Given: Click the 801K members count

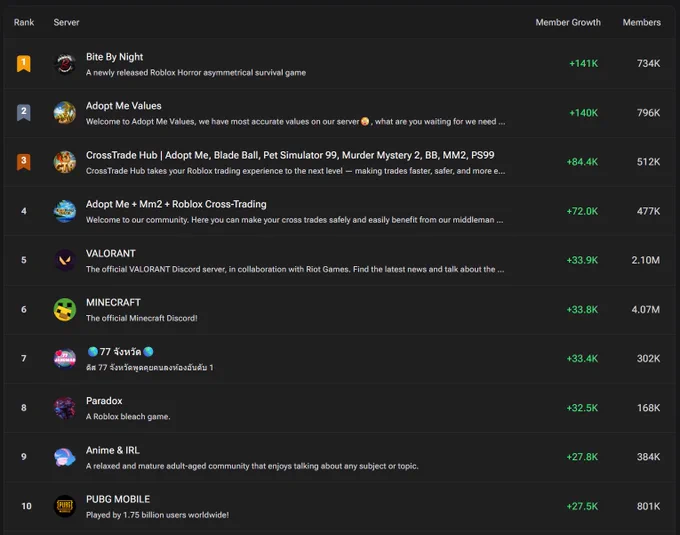Looking at the screenshot, I should coord(648,506).
